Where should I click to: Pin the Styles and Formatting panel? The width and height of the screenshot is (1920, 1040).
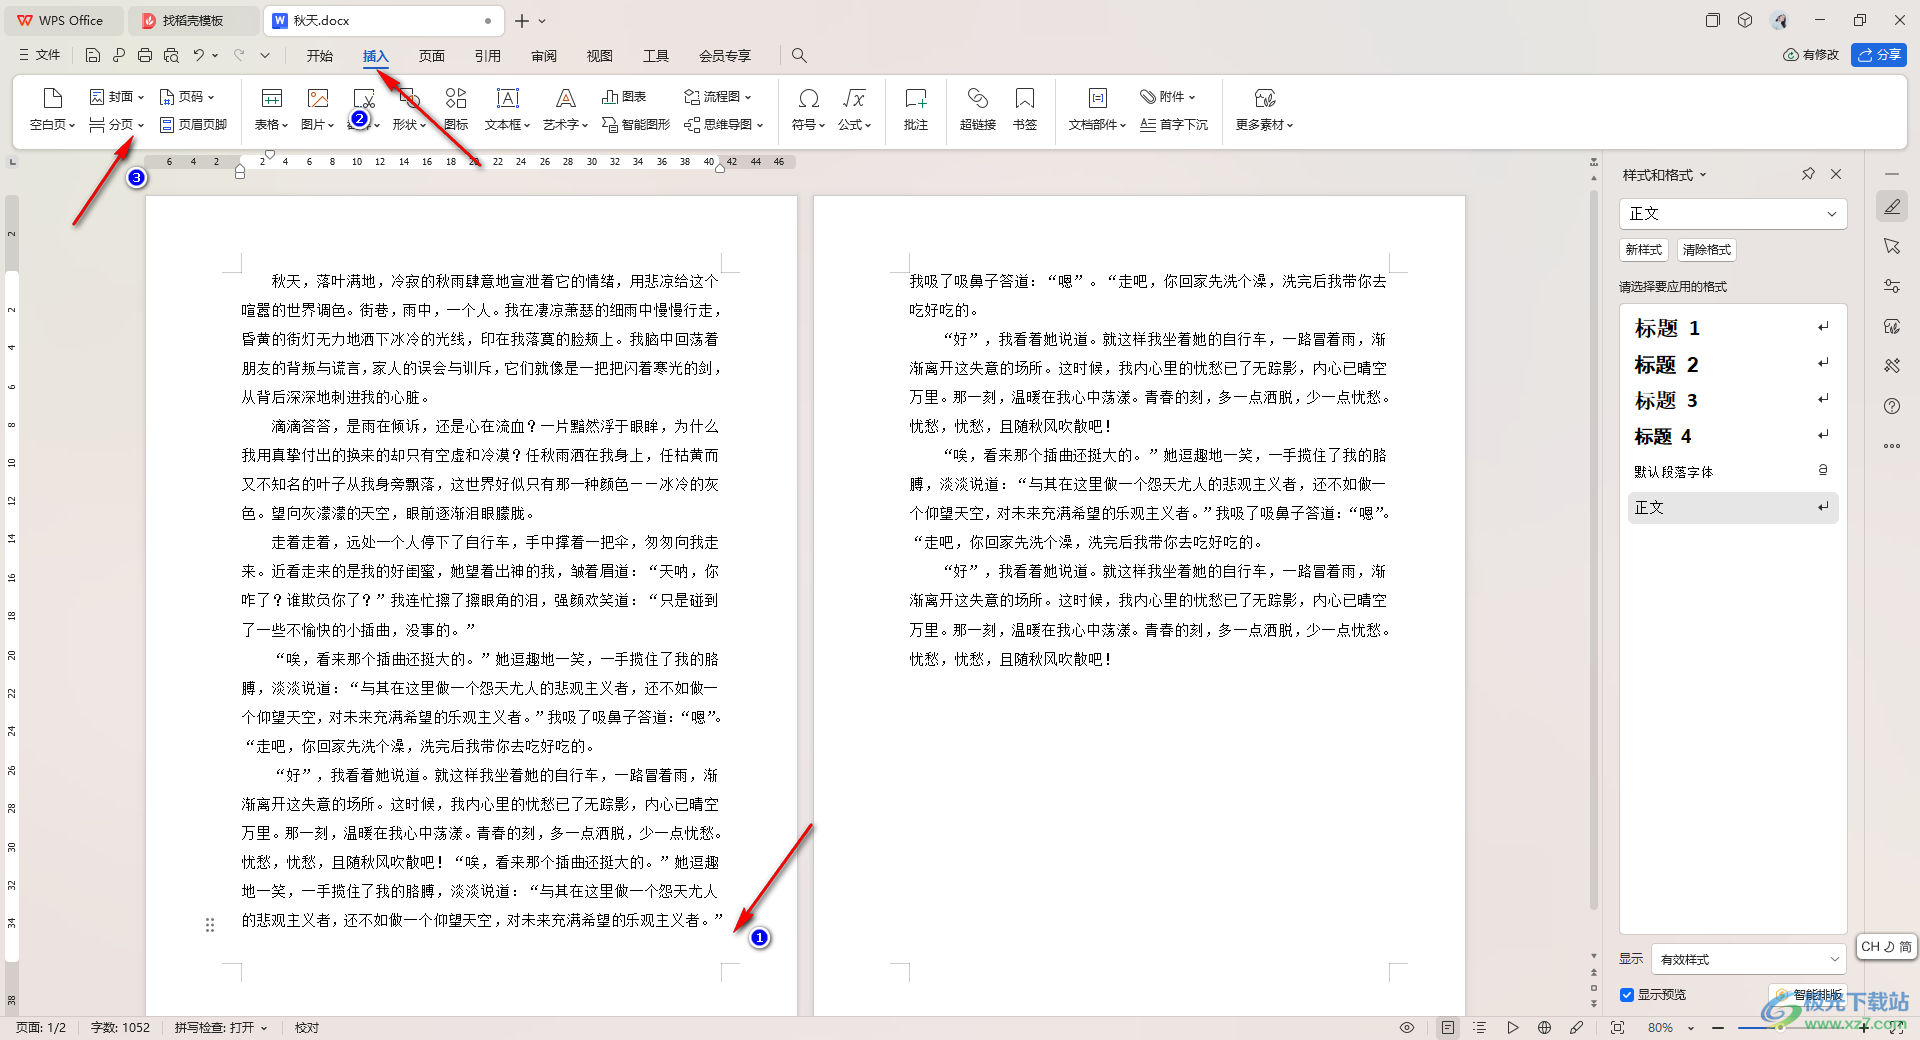point(1808,174)
